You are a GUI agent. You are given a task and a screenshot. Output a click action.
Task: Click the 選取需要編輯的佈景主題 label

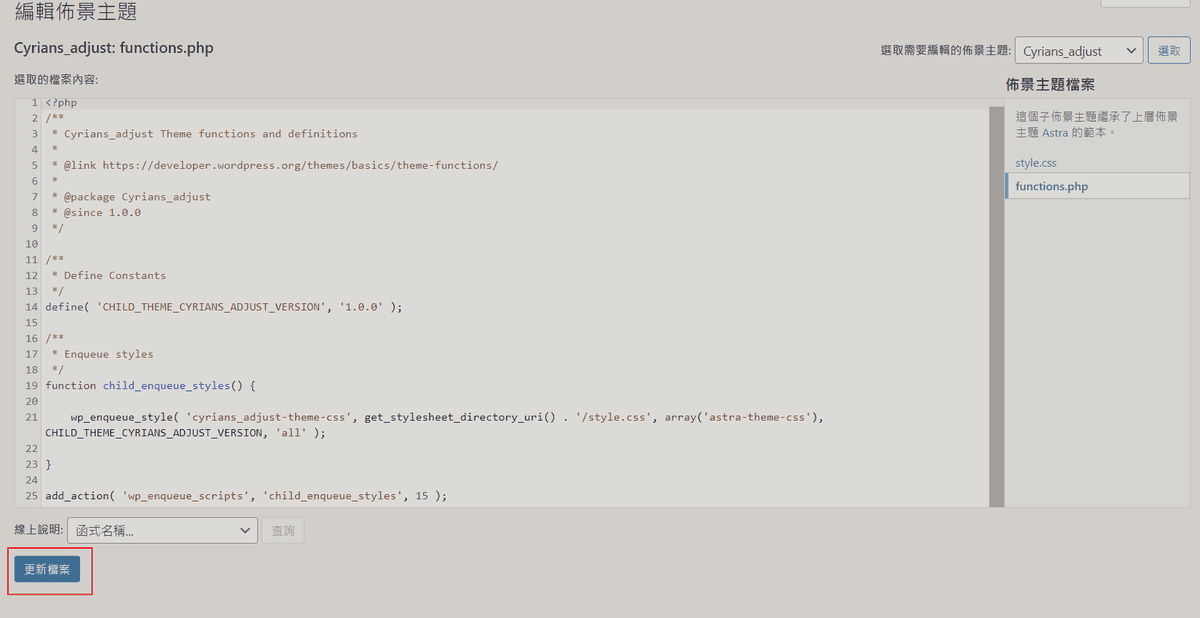(x=944, y=51)
